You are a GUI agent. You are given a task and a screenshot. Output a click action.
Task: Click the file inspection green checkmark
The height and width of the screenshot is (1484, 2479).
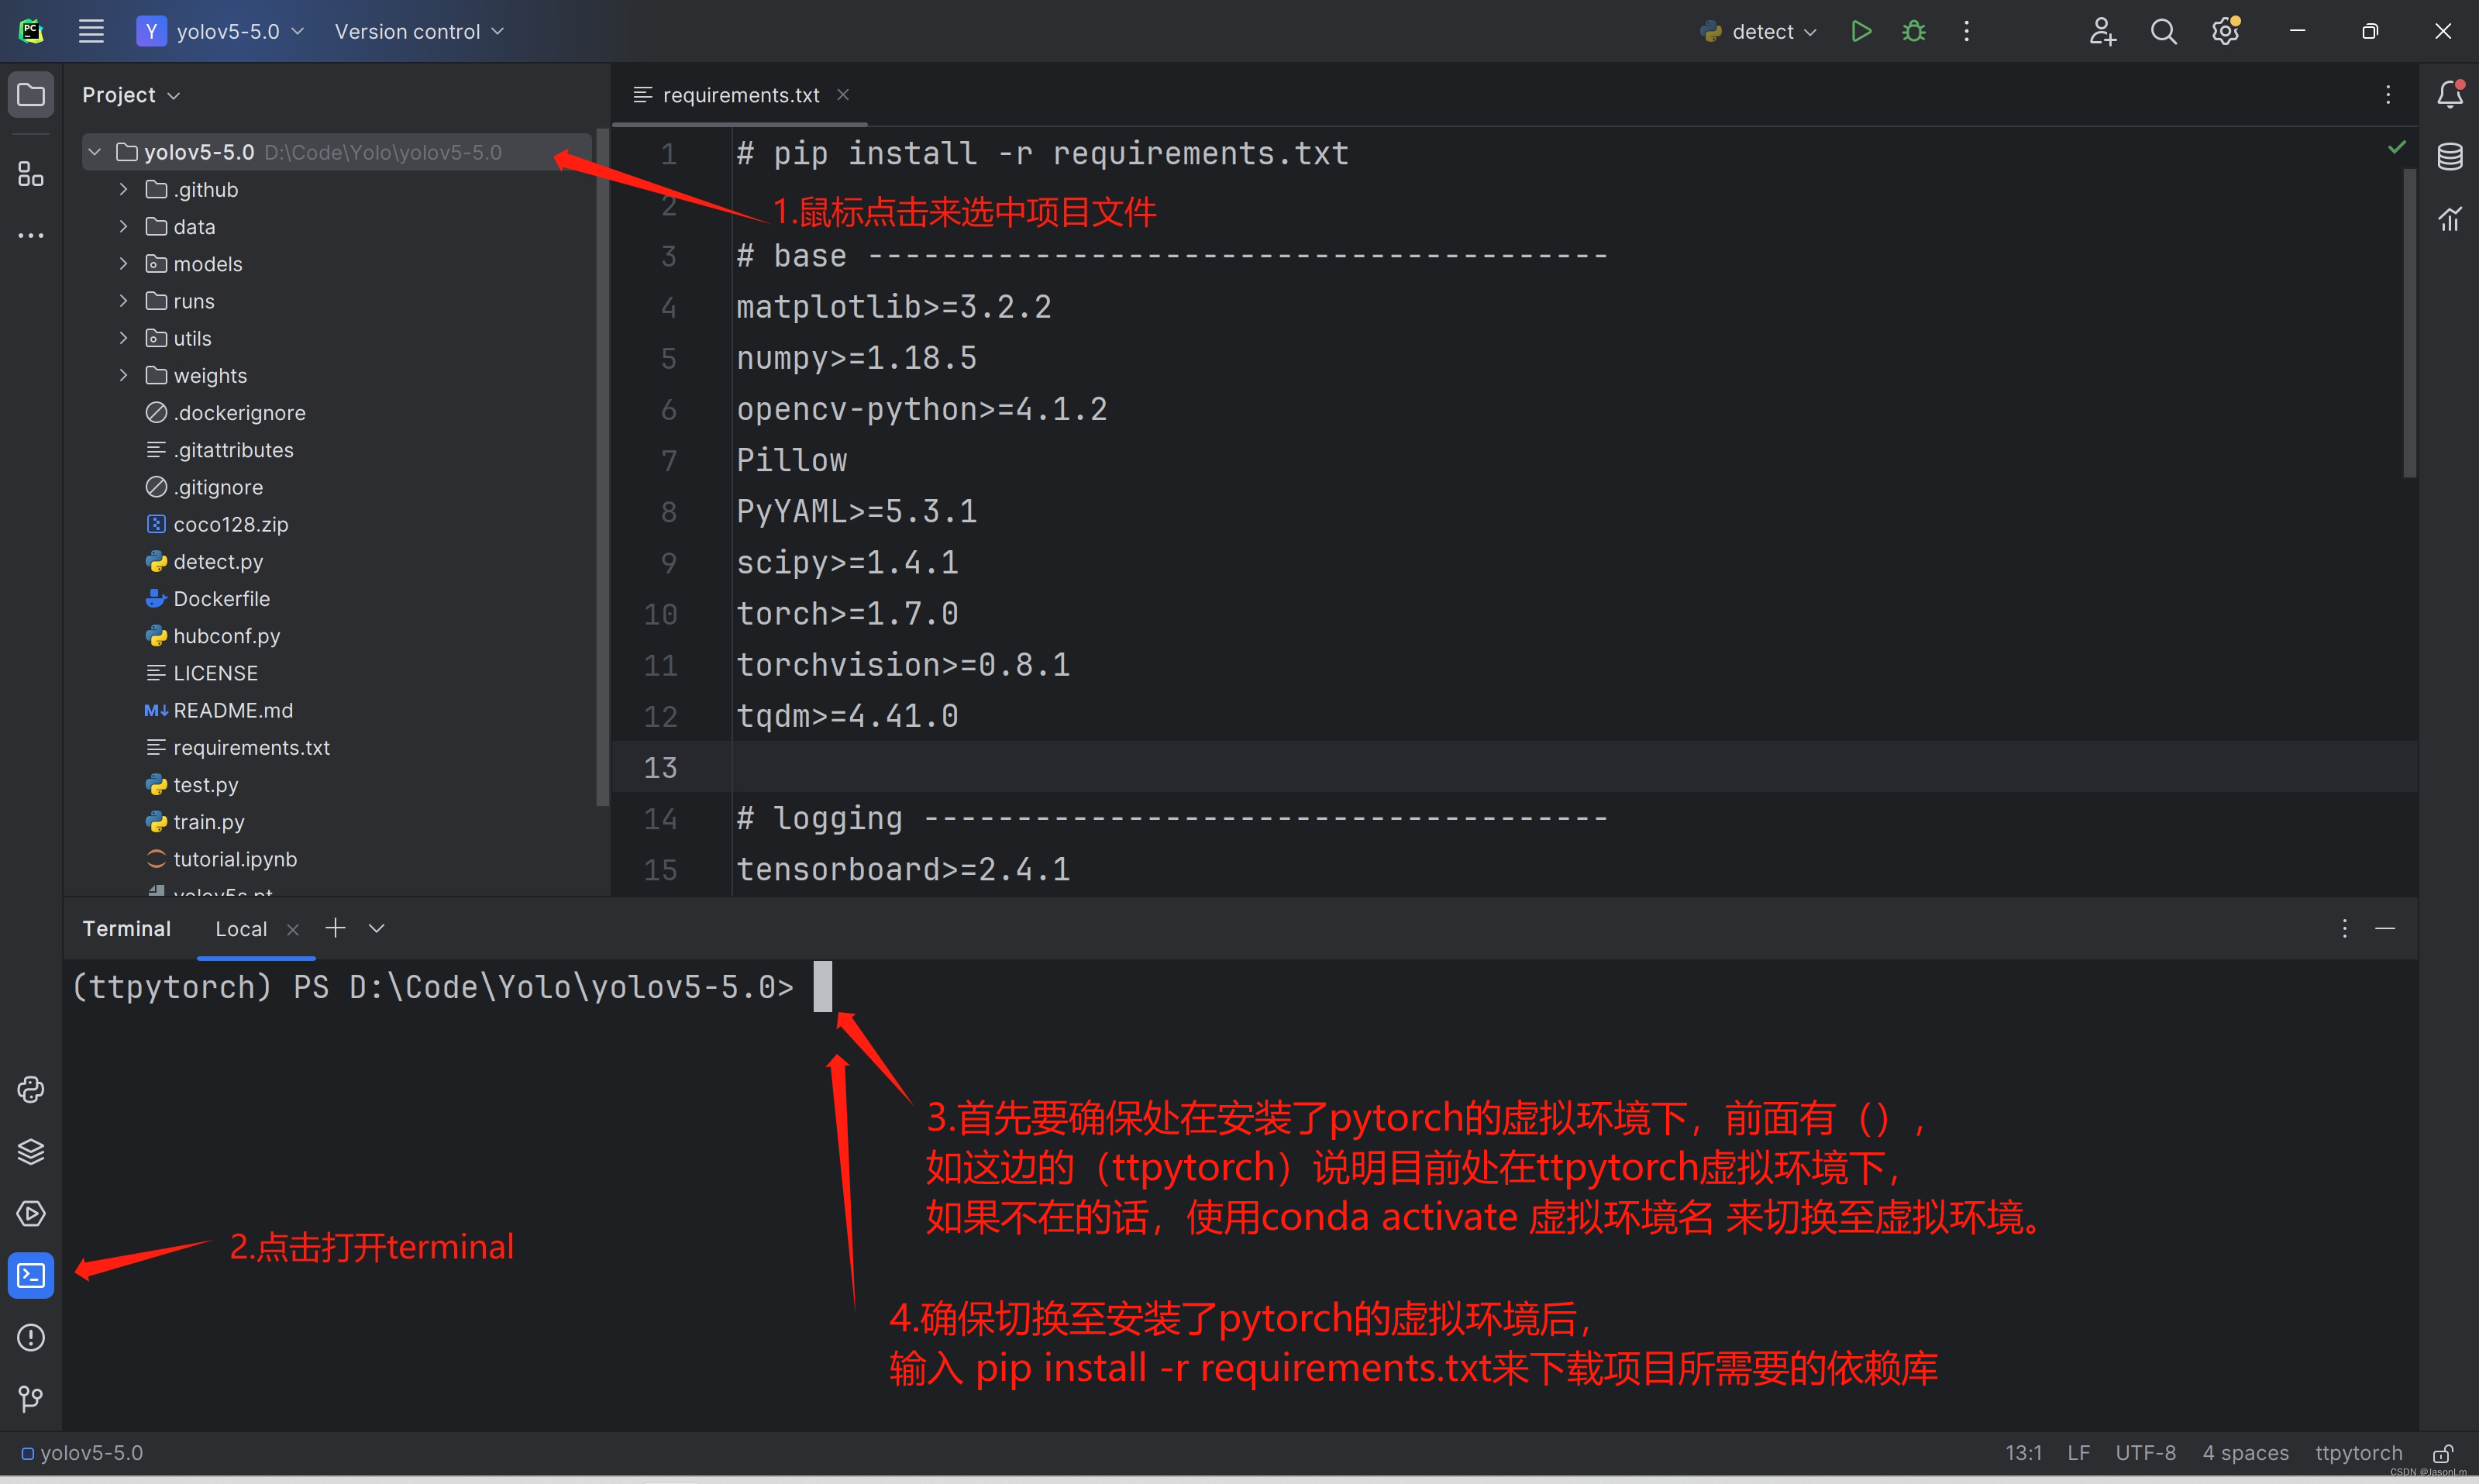2396,147
